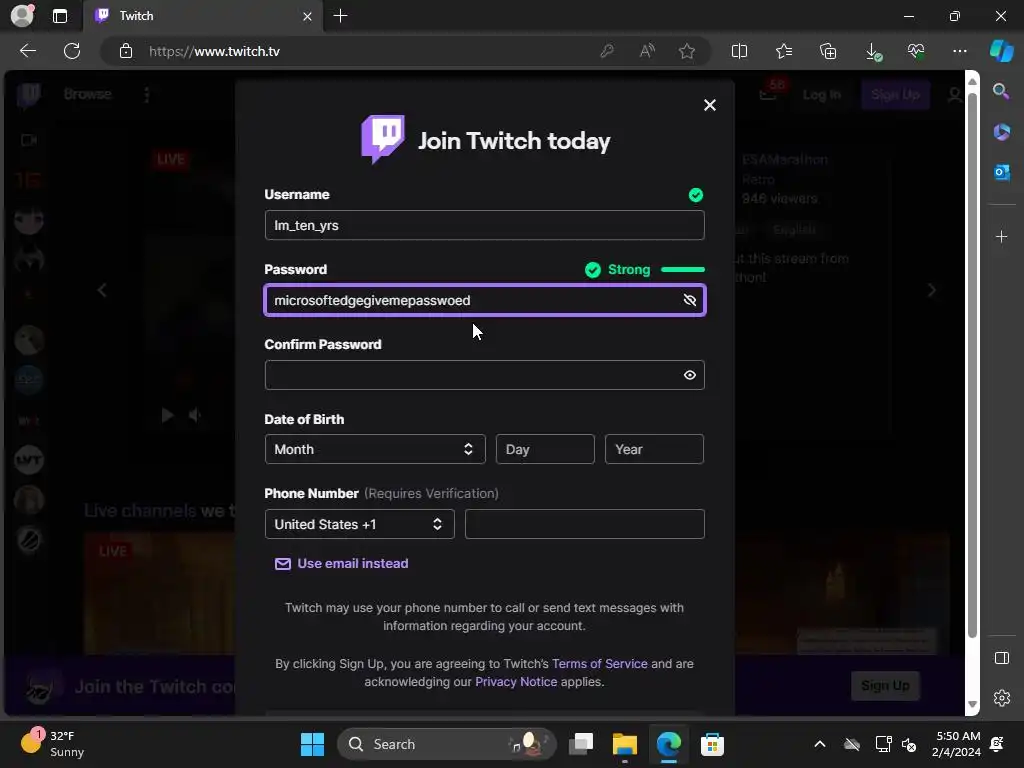Open sidebar settings gear icon
Image resolution: width=1024 pixels, height=768 pixels.
(1001, 698)
